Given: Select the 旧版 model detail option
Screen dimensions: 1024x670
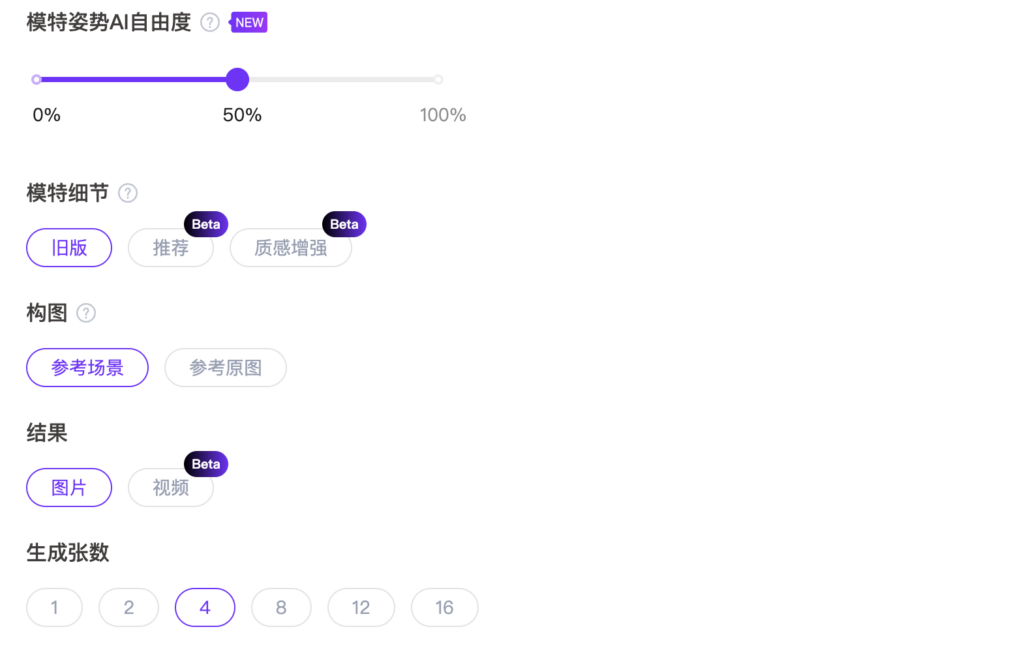Looking at the screenshot, I should pos(69,248).
